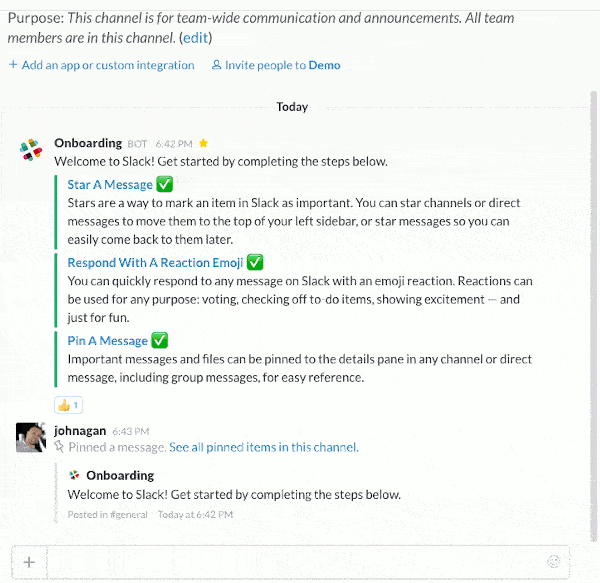Image resolution: width=600 pixels, height=583 pixels.
Task: Click the plus icon before Add an app
Action: pos(13,64)
